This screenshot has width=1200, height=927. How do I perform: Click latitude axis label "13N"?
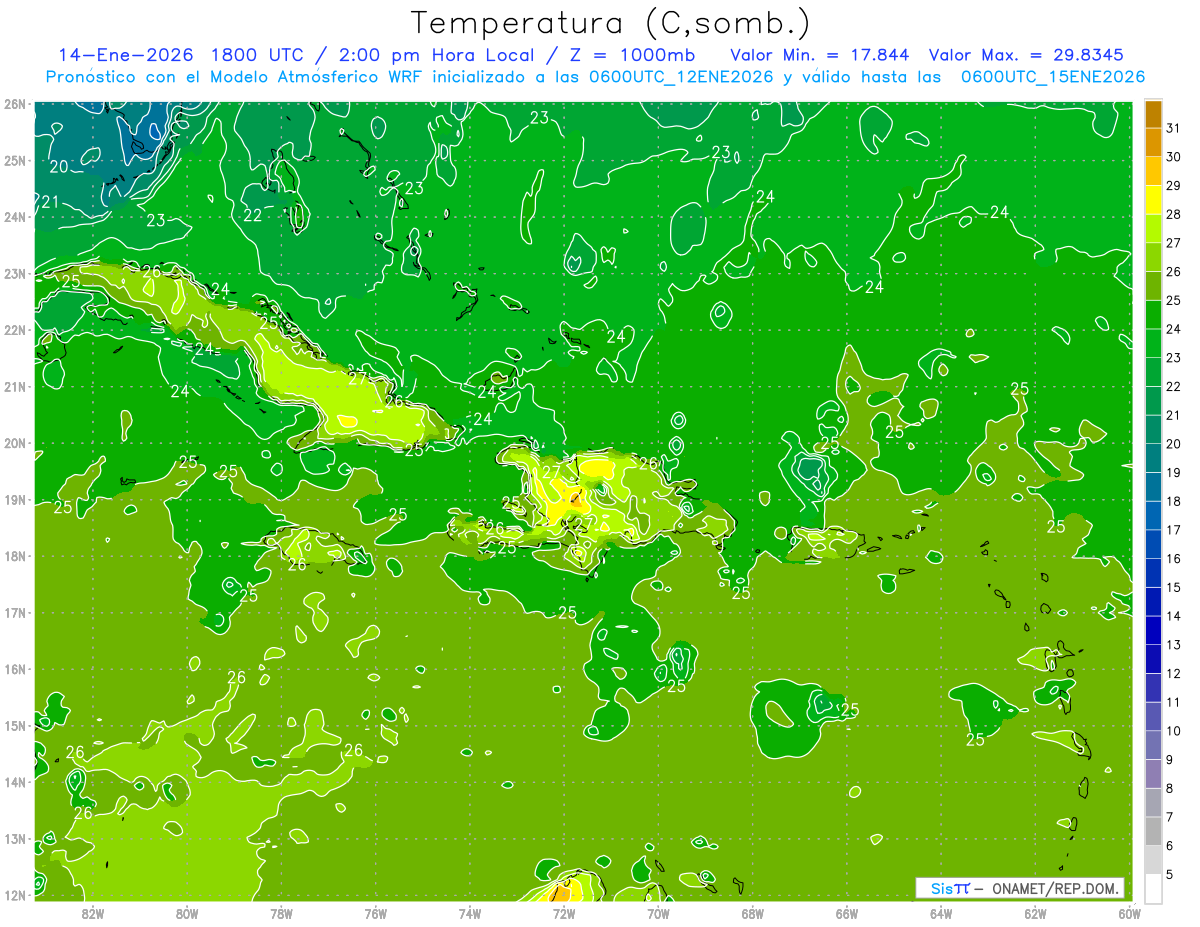pyautogui.click(x=14, y=839)
